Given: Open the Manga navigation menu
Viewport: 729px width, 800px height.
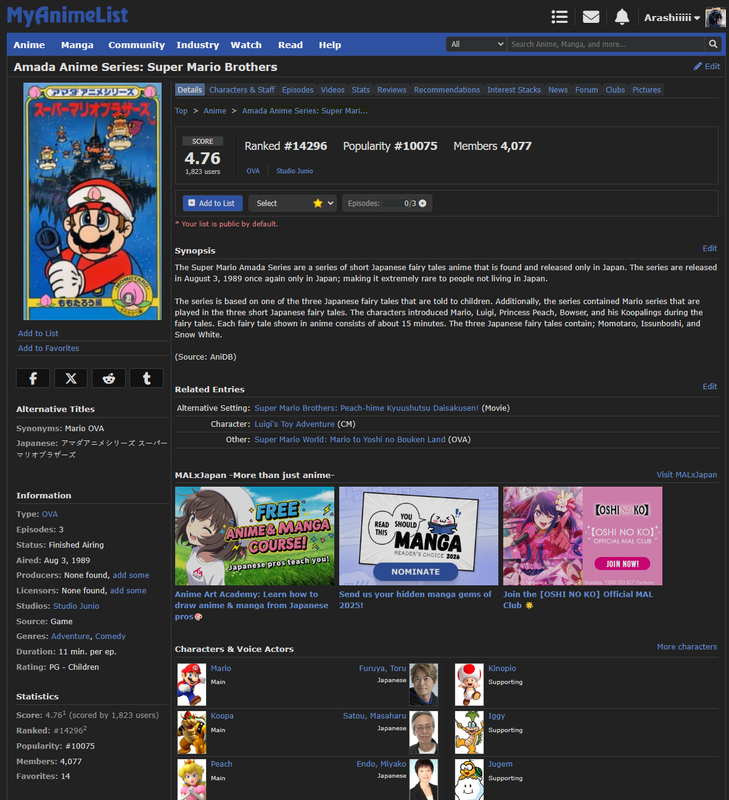Looking at the screenshot, I should [x=77, y=45].
